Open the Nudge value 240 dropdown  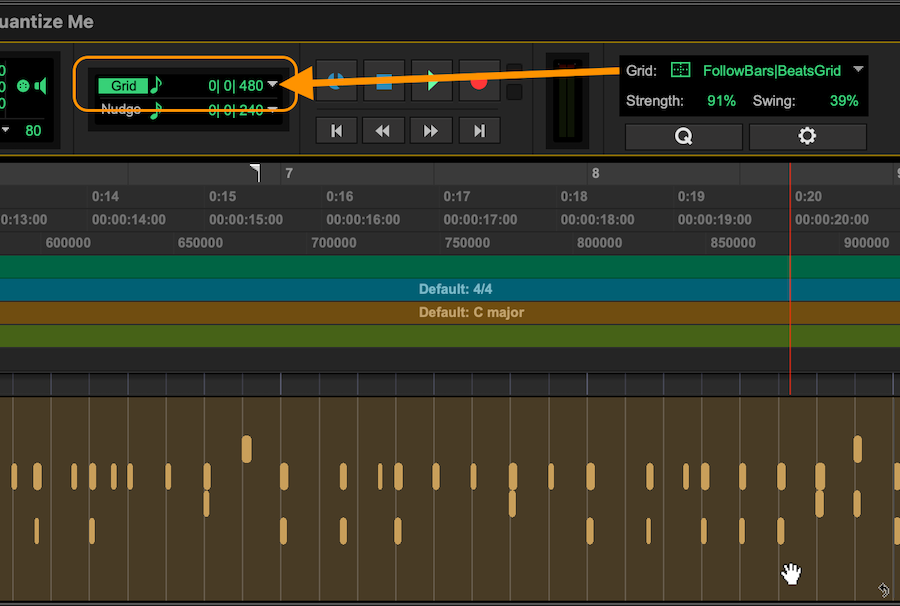pos(272,110)
